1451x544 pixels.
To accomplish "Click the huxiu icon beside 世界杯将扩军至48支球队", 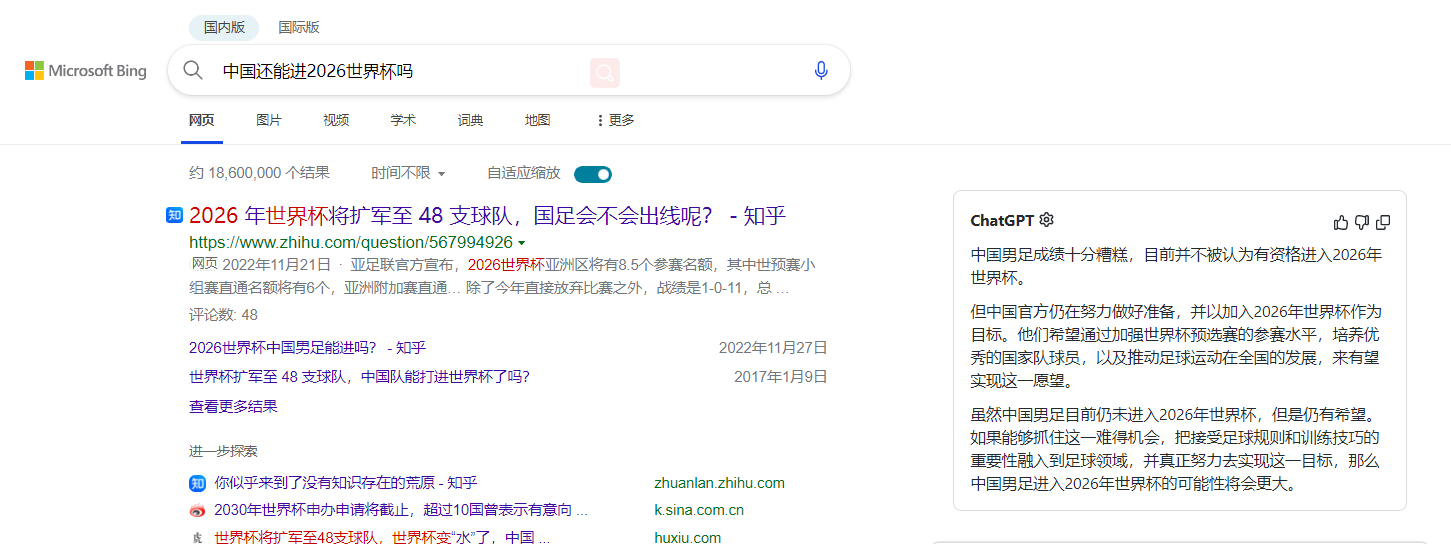I will pos(197,538).
